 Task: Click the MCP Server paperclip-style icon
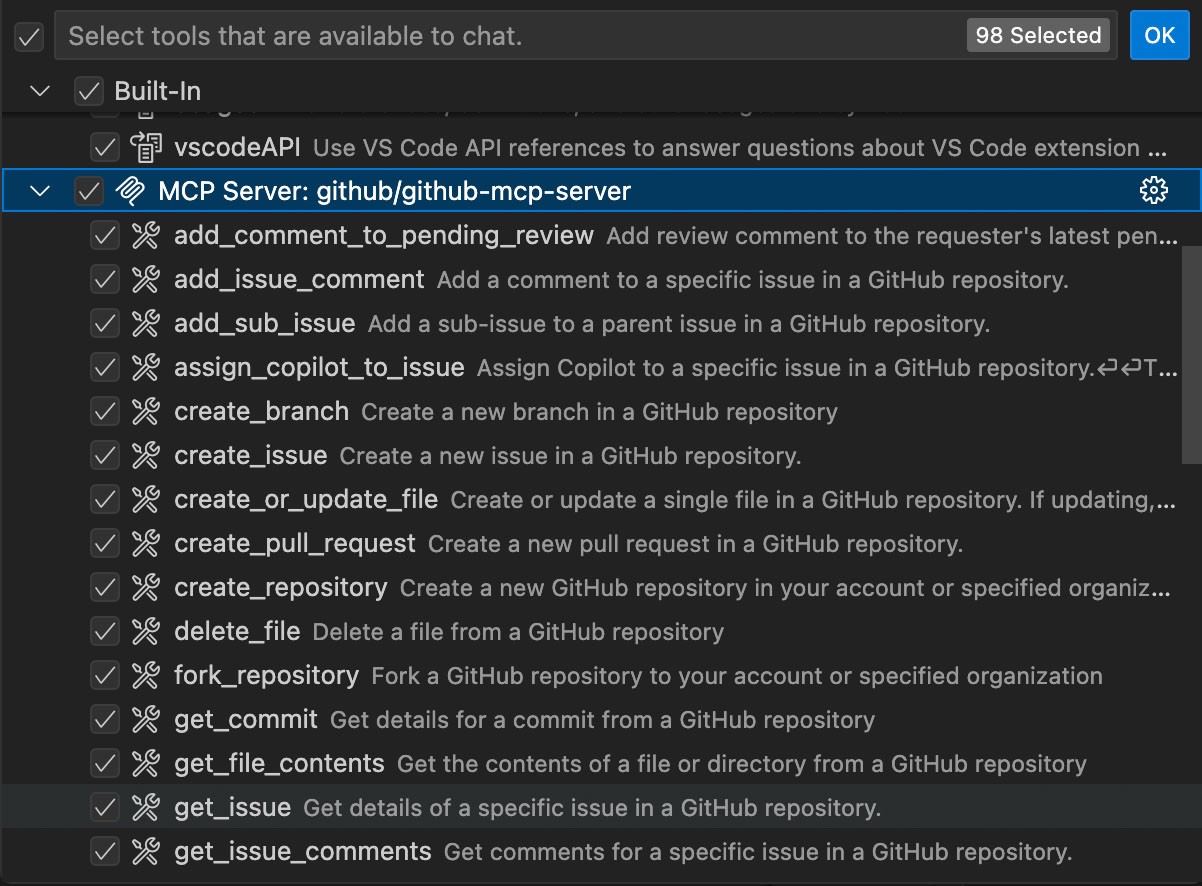click(x=130, y=191)
